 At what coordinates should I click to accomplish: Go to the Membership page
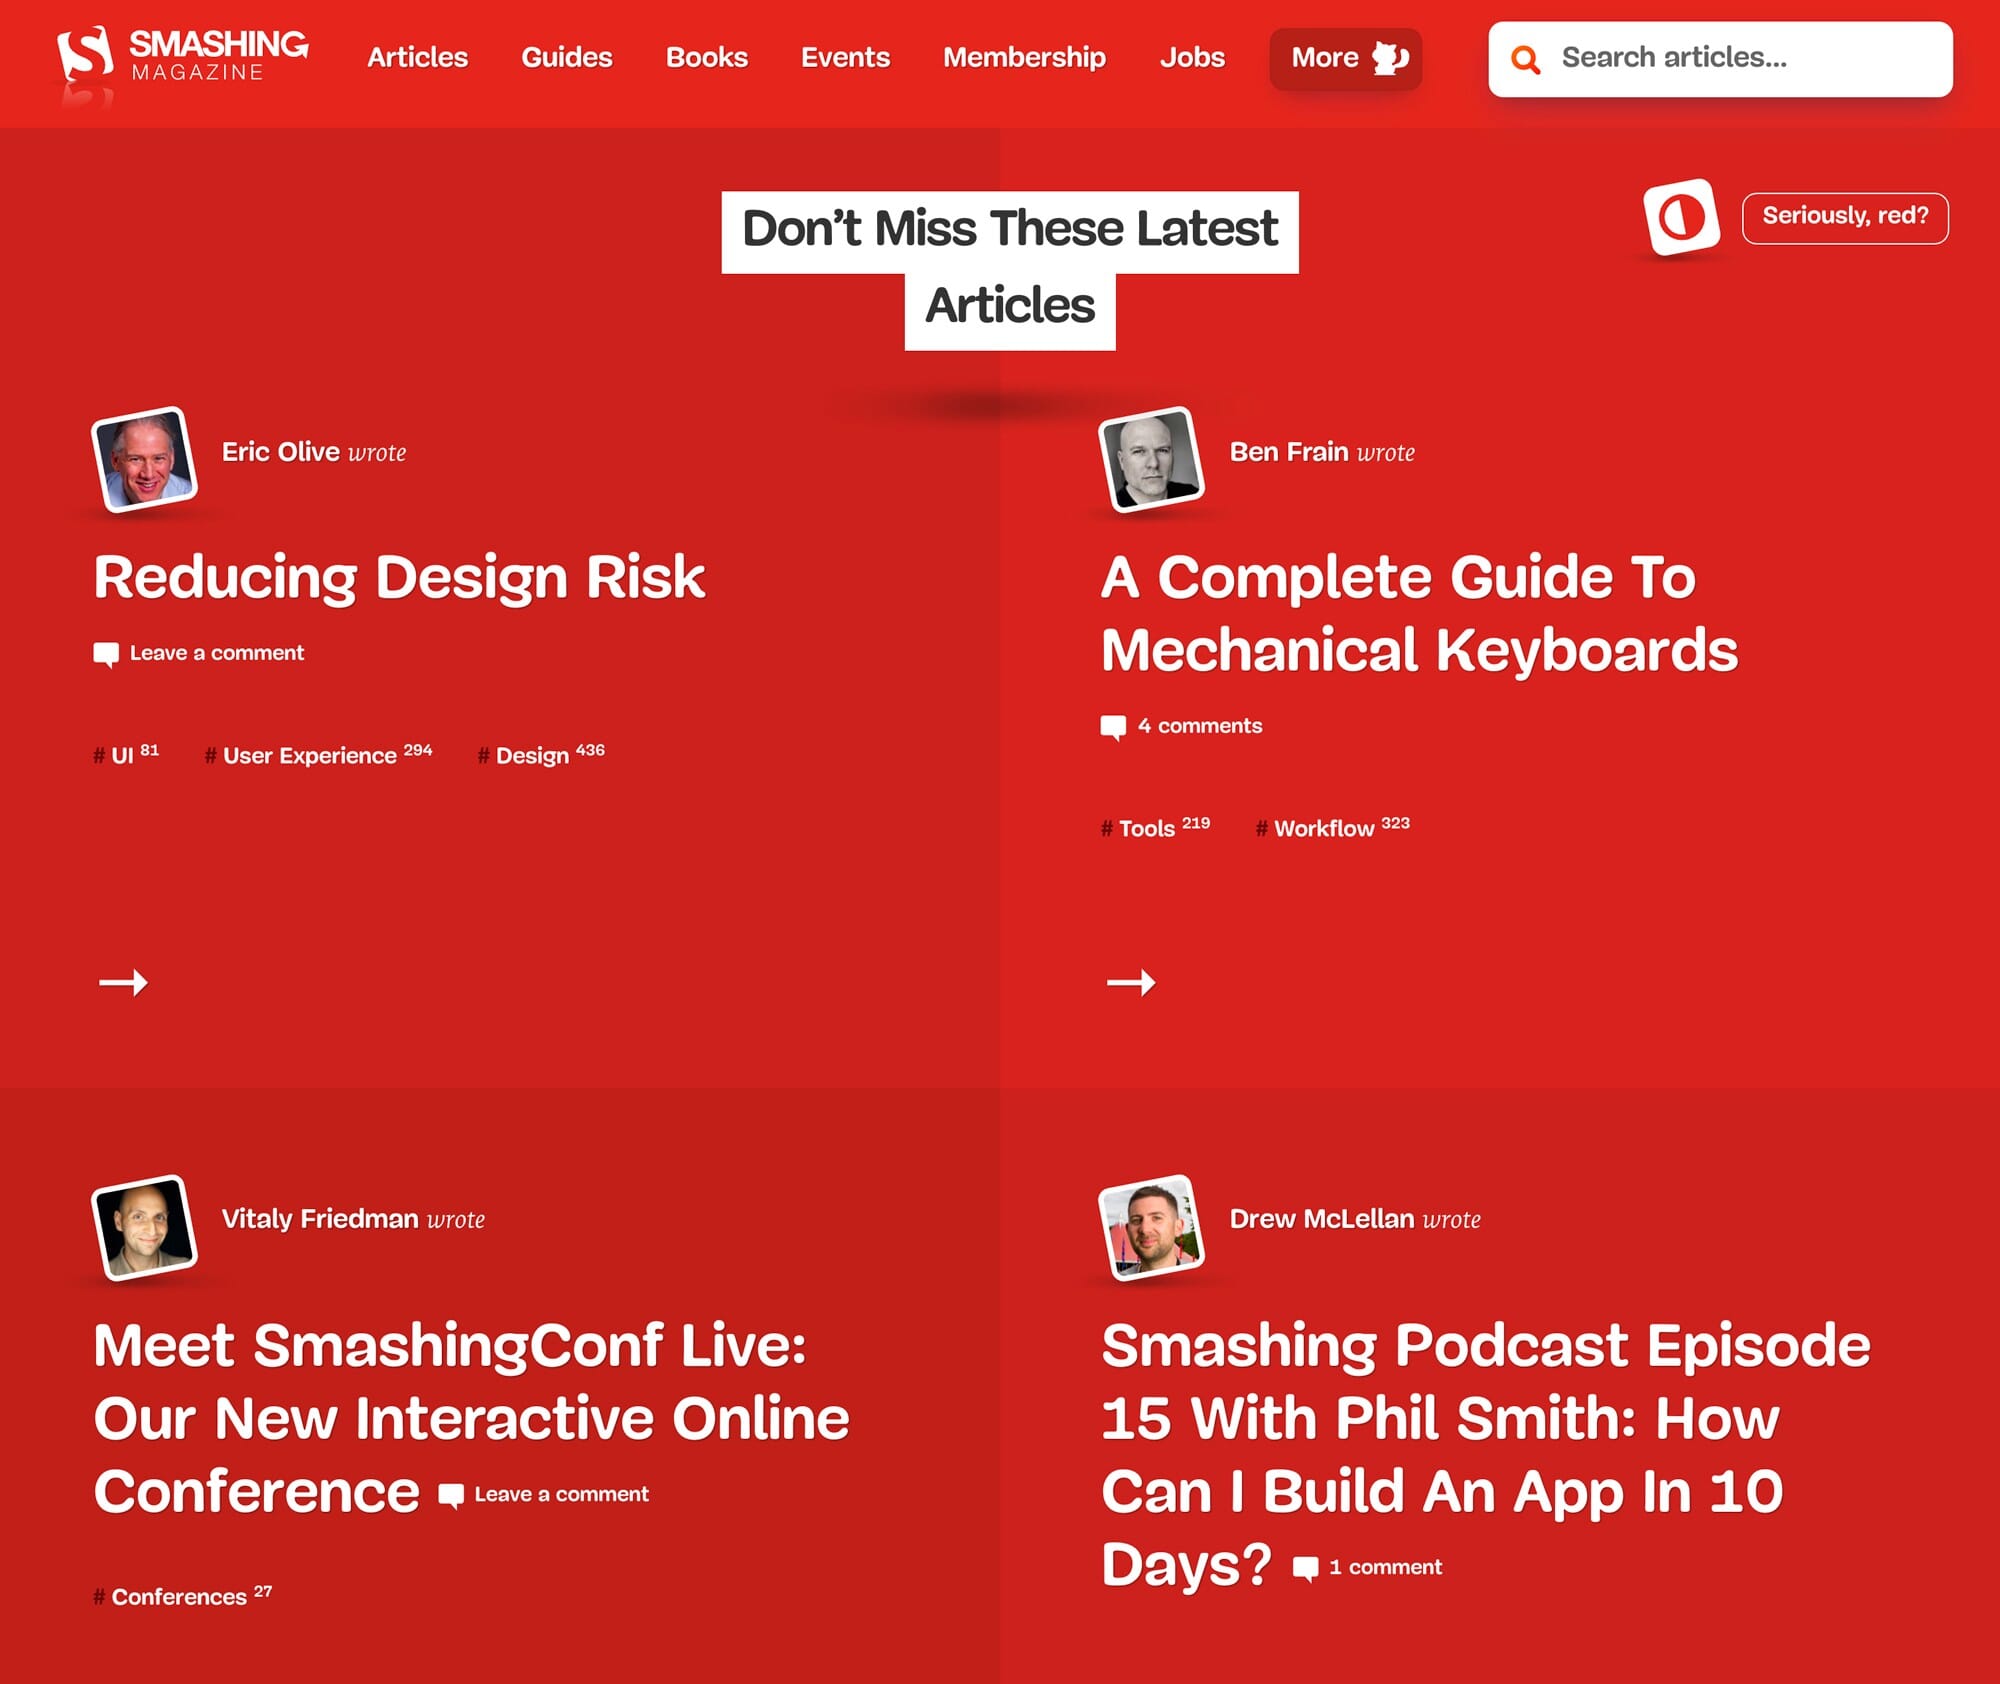click(x=1024, y=57)
